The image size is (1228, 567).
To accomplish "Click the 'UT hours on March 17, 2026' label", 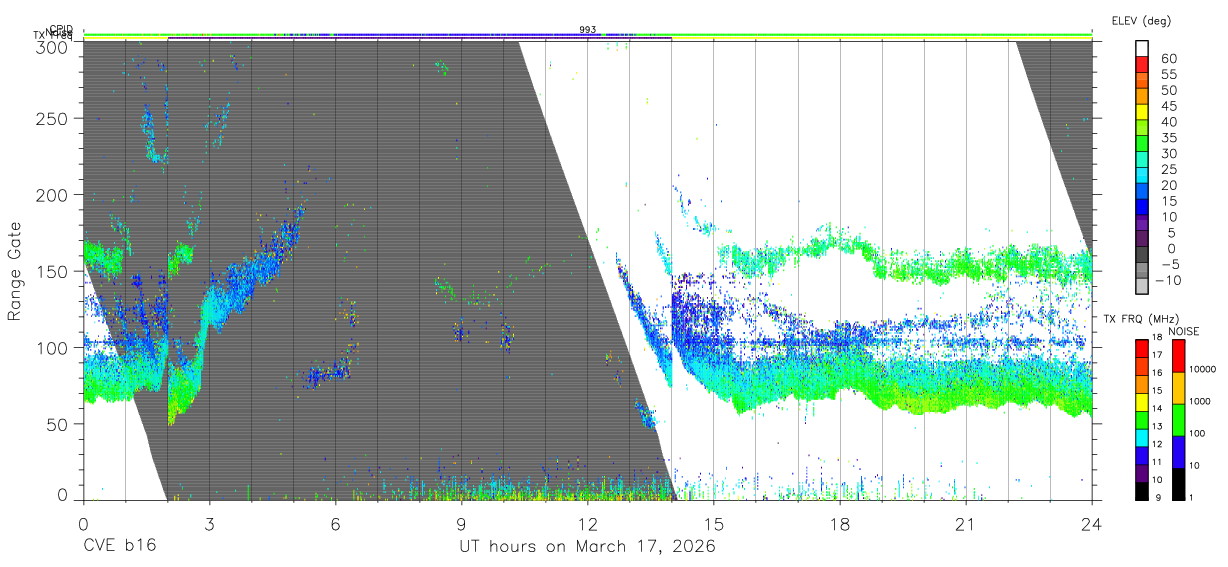I will tap(587, 547).
